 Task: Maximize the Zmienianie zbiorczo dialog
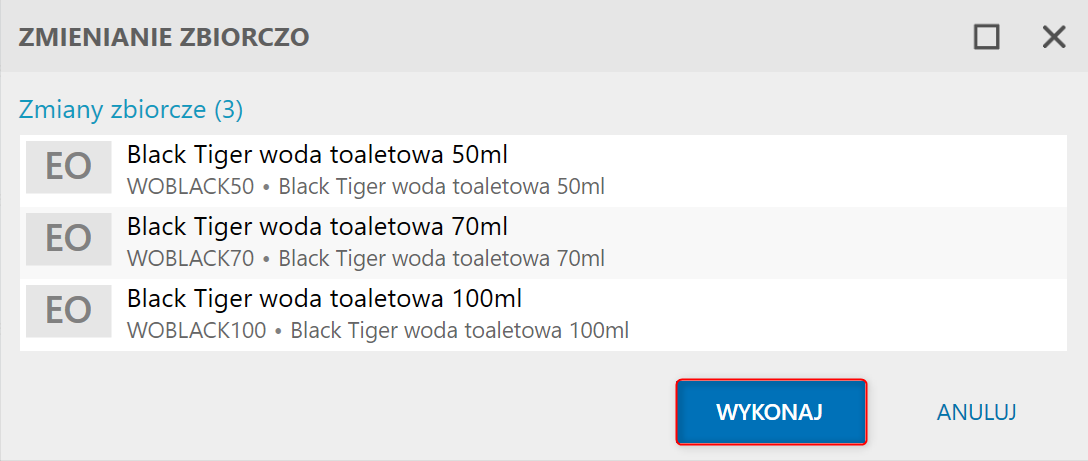pos(987,37)
